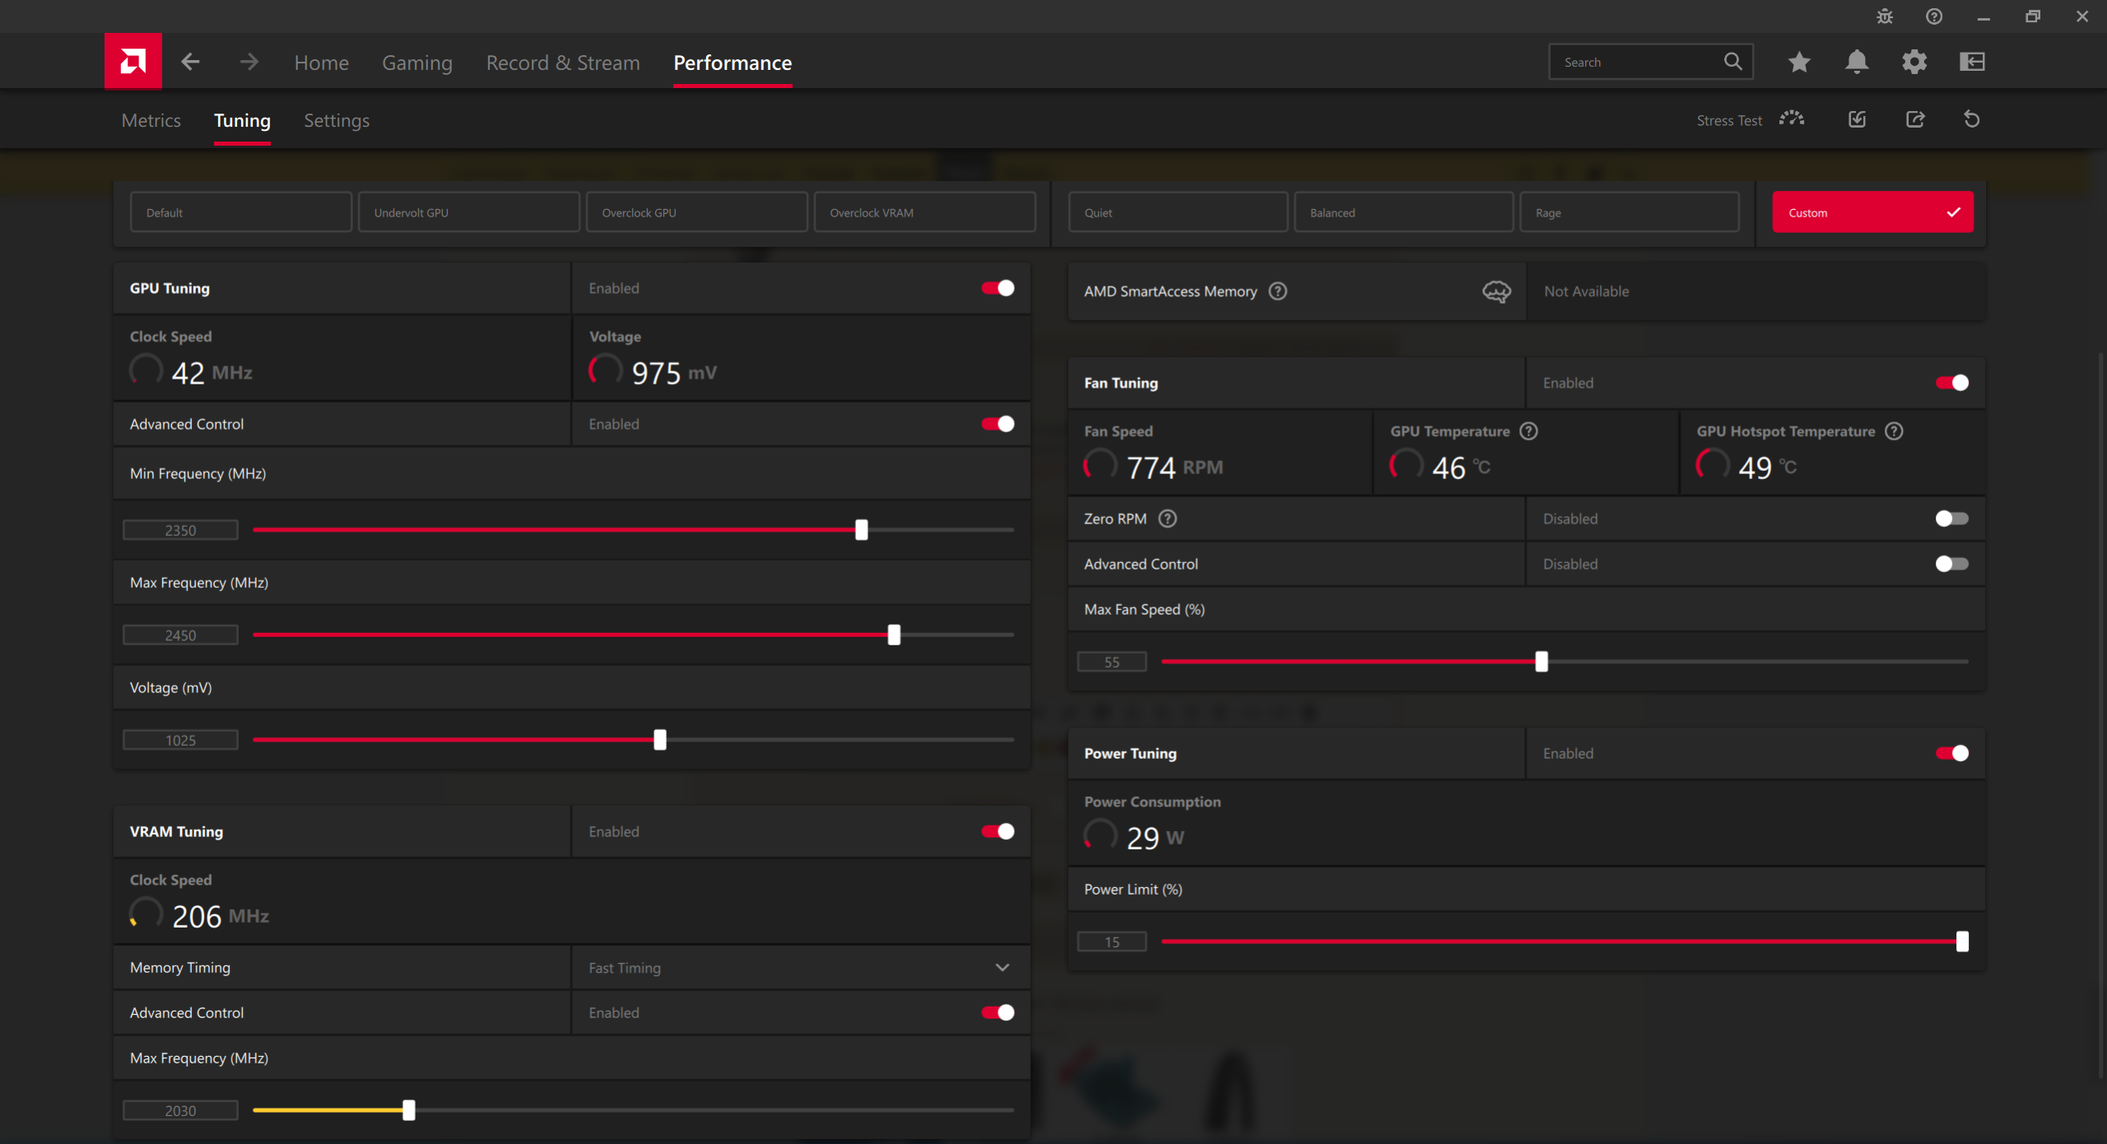The image size is (2107, 1144).
Task: Restore the window size
Action: (2033, 17)
